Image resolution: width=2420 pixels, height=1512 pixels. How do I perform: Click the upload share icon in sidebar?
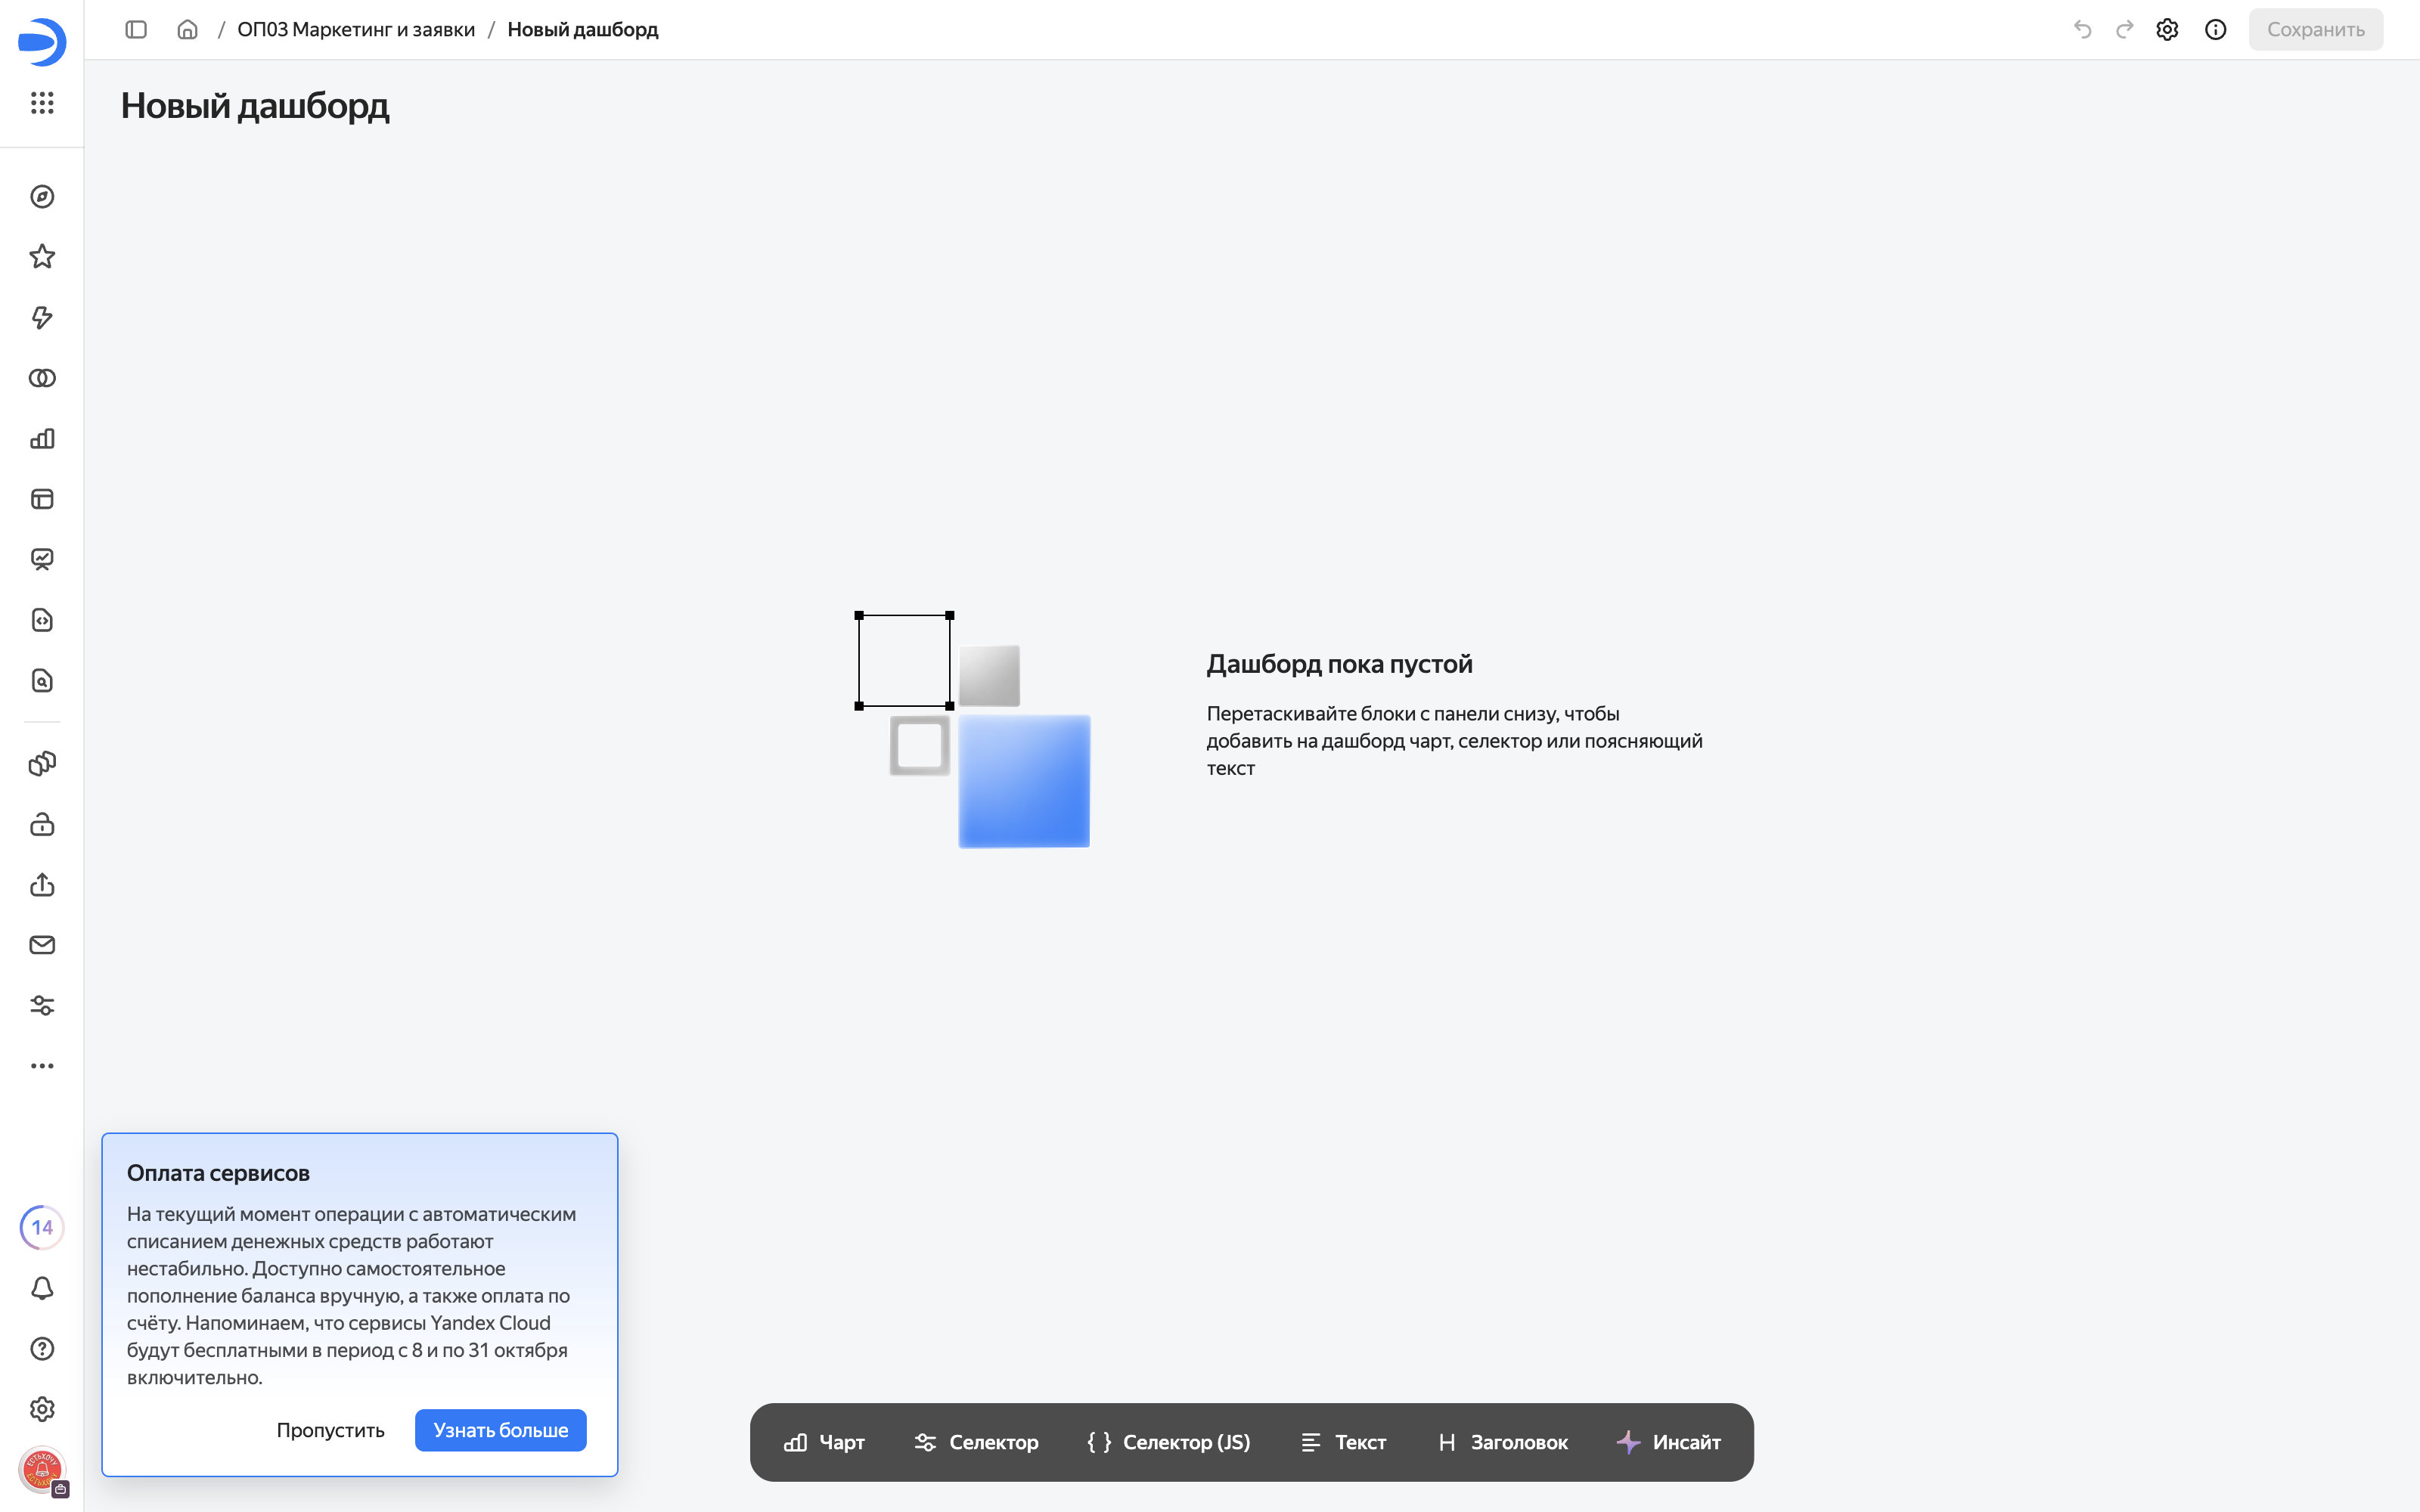point(42,885)
